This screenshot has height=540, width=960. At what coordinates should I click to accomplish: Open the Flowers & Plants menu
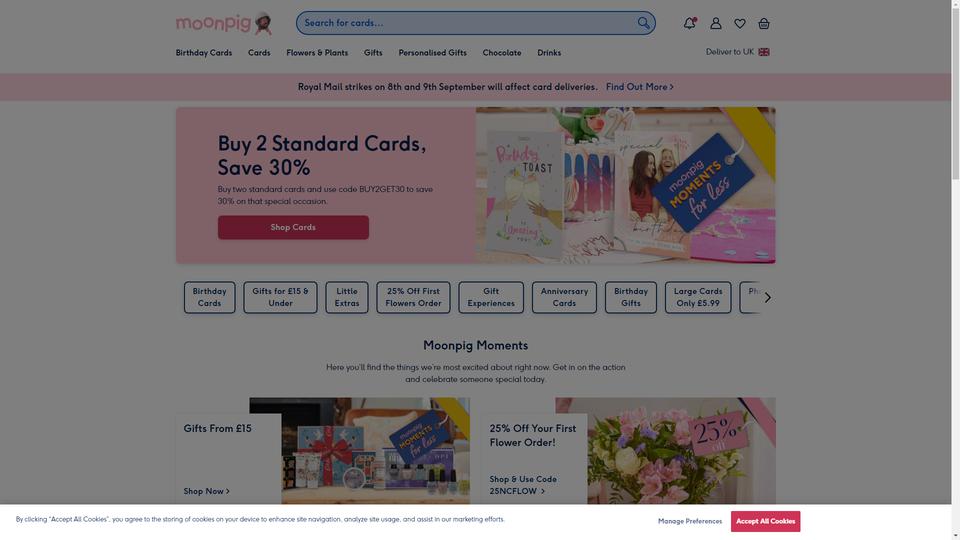(x=317, y=53)
